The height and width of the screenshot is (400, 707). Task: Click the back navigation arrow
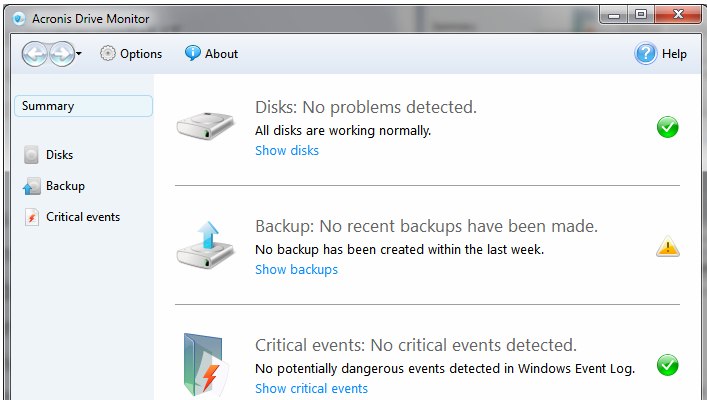coord(35,54)
